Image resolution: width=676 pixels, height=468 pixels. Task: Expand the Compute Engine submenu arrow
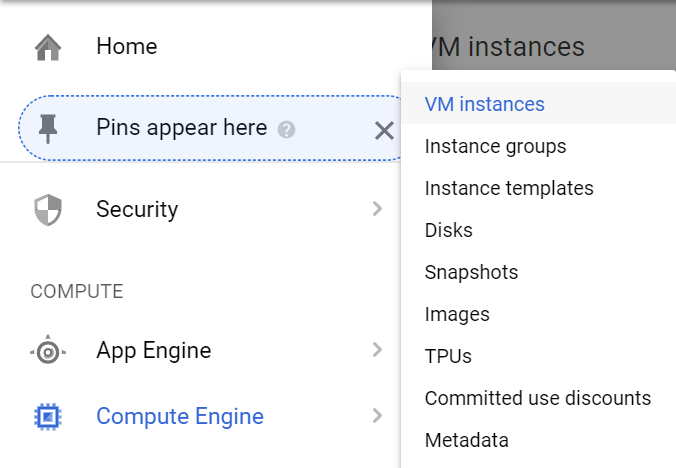click(377, 416)
